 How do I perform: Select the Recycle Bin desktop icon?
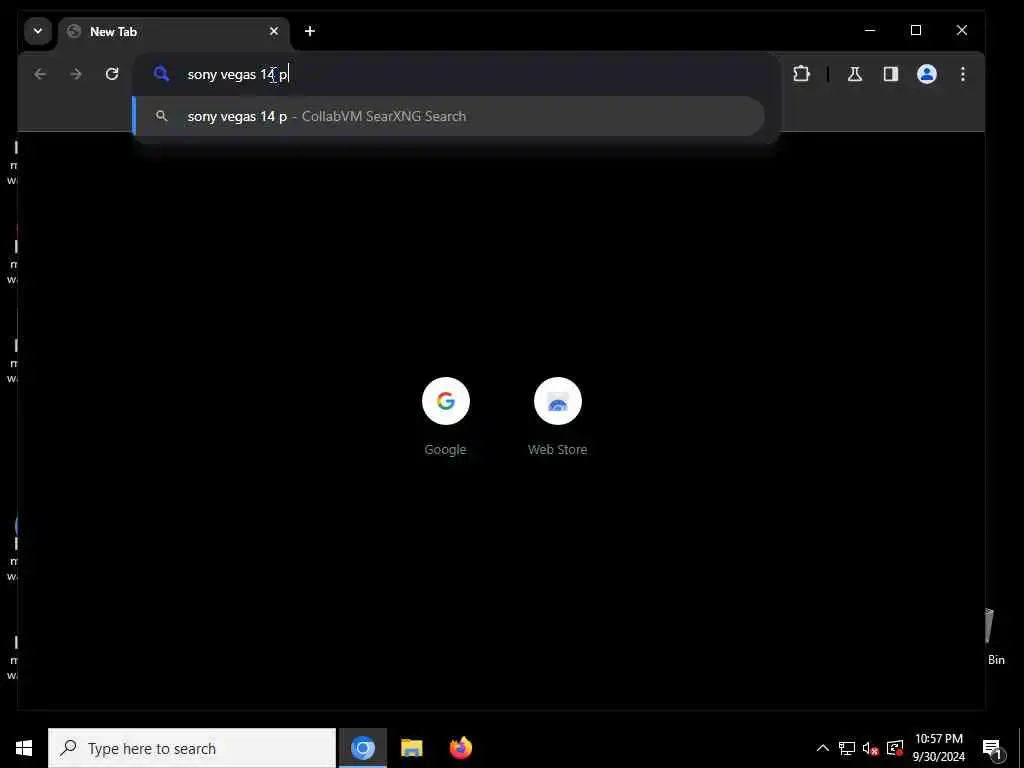[995, 637]
